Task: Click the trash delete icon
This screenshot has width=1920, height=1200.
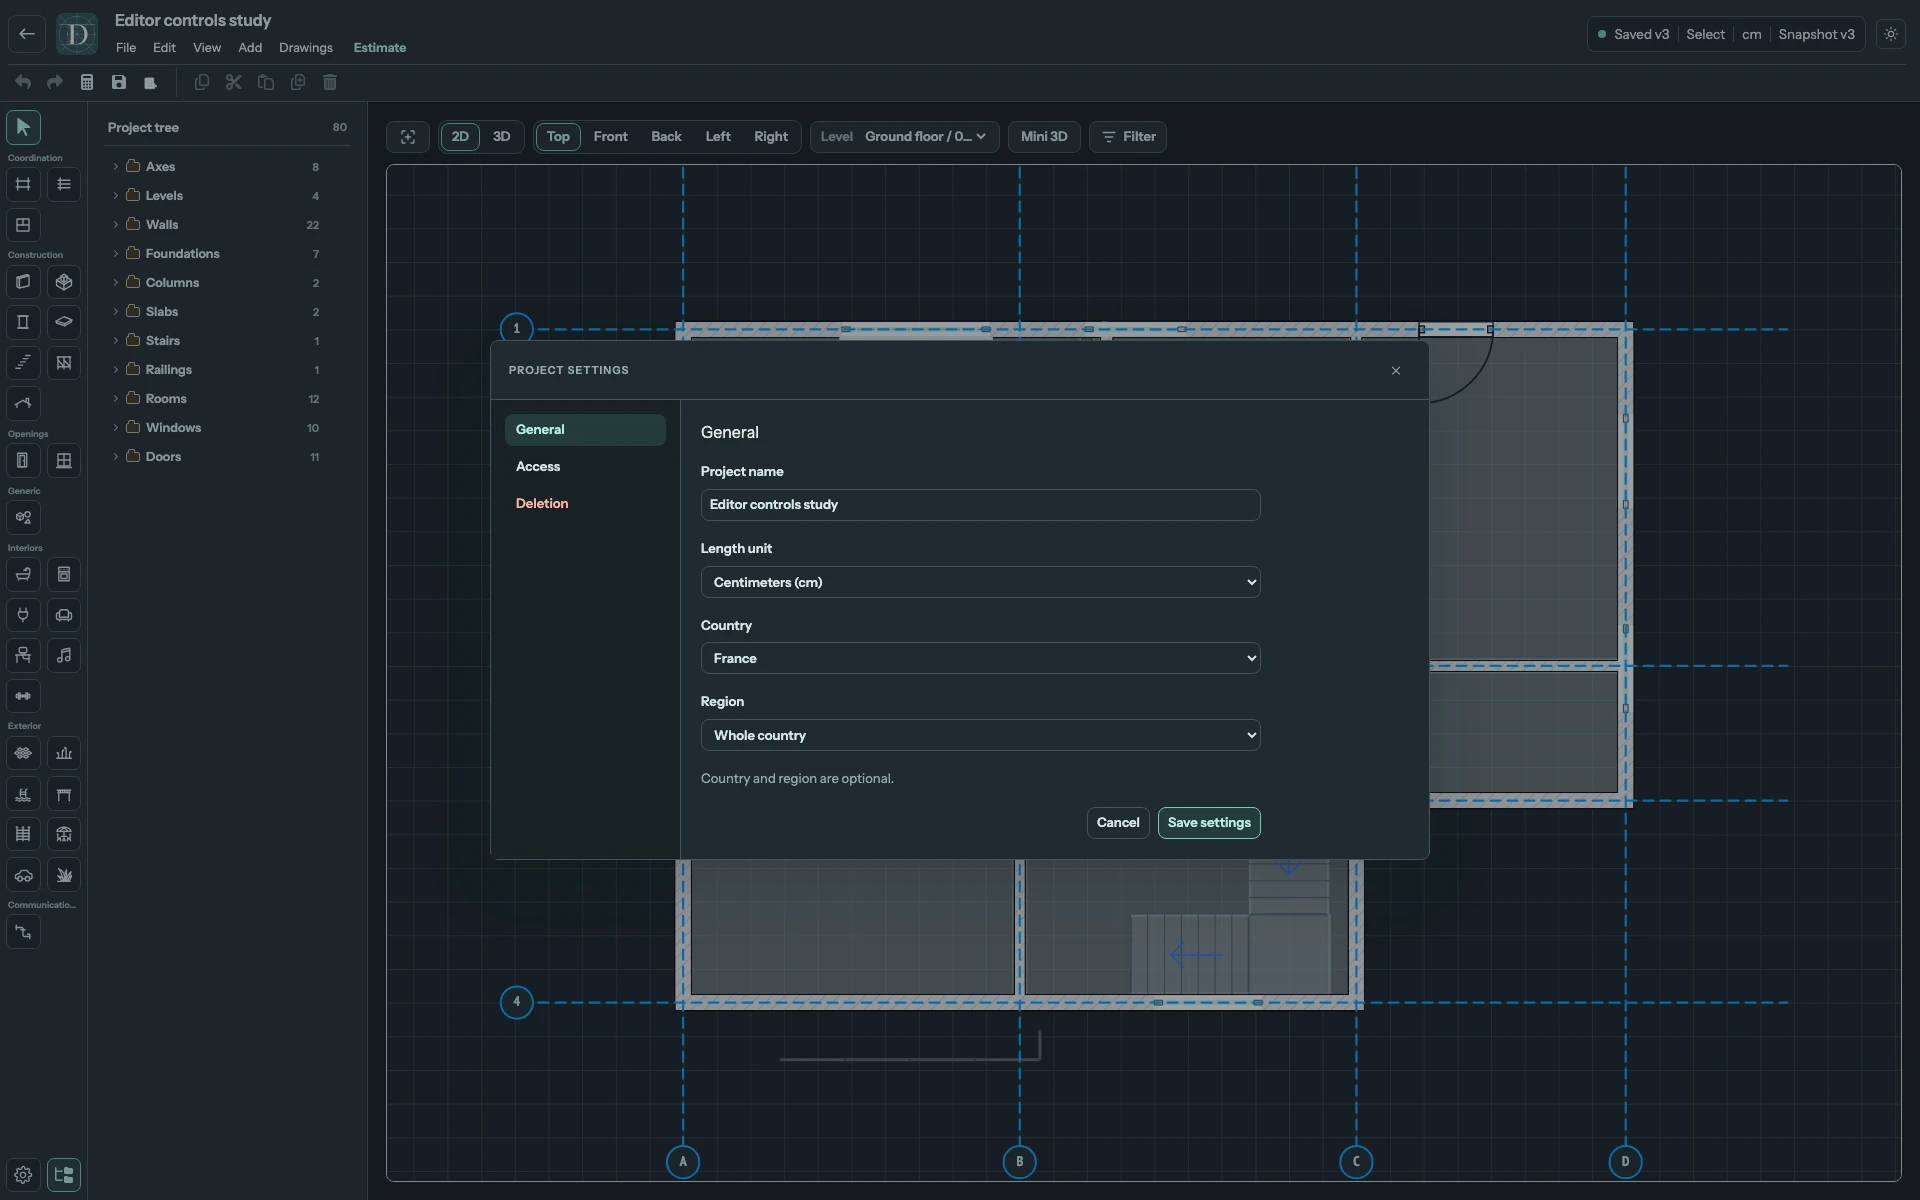Action: pos(330,82)
